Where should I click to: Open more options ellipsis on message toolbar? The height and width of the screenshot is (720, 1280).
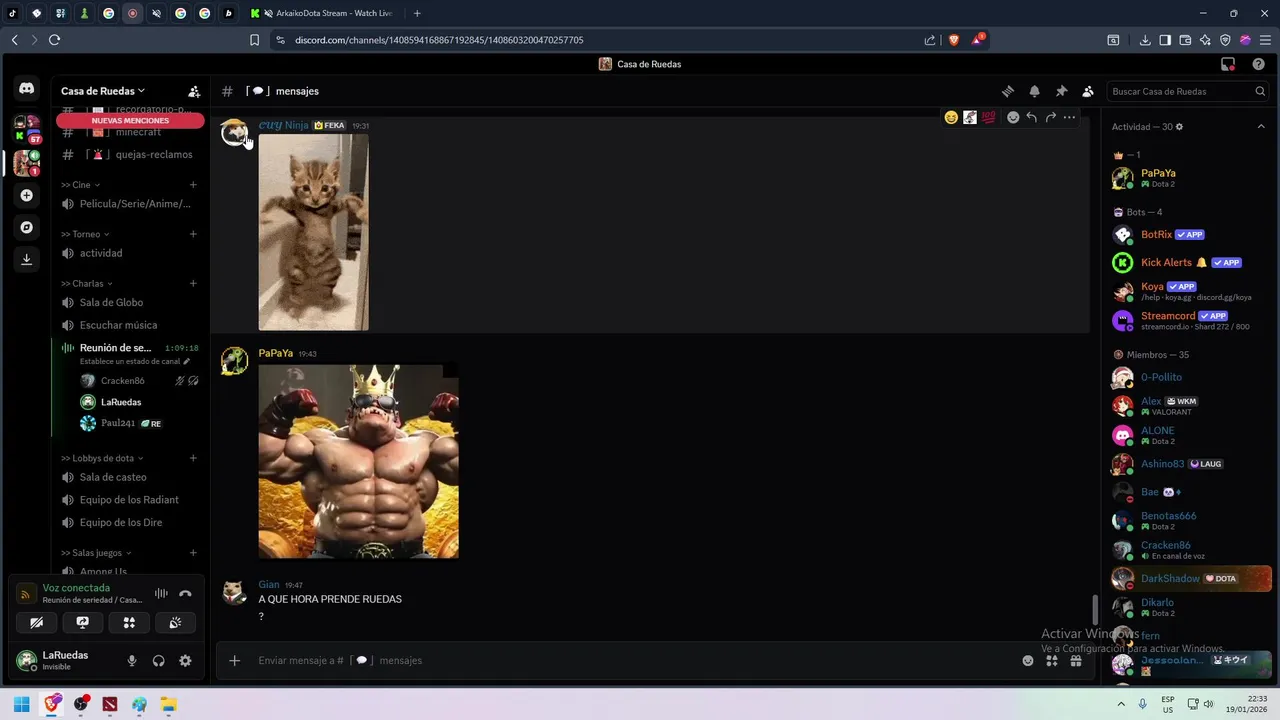(1069, 117)
